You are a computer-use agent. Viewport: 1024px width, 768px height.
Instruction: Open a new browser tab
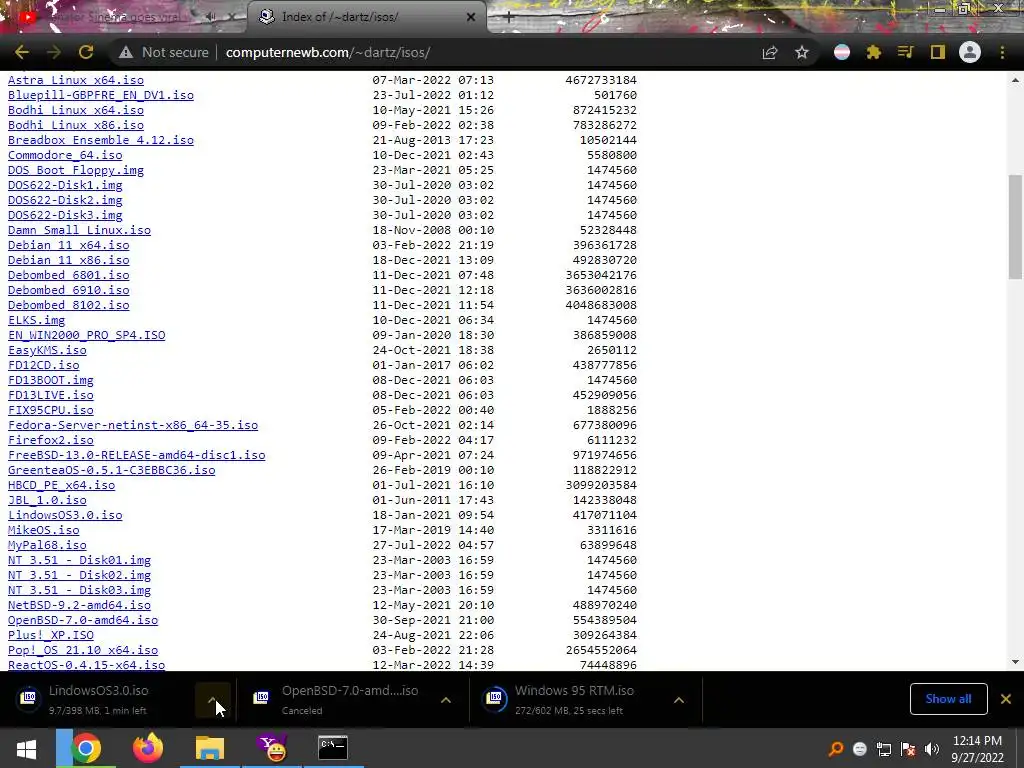pyautogui.click(x=508, y=17)
